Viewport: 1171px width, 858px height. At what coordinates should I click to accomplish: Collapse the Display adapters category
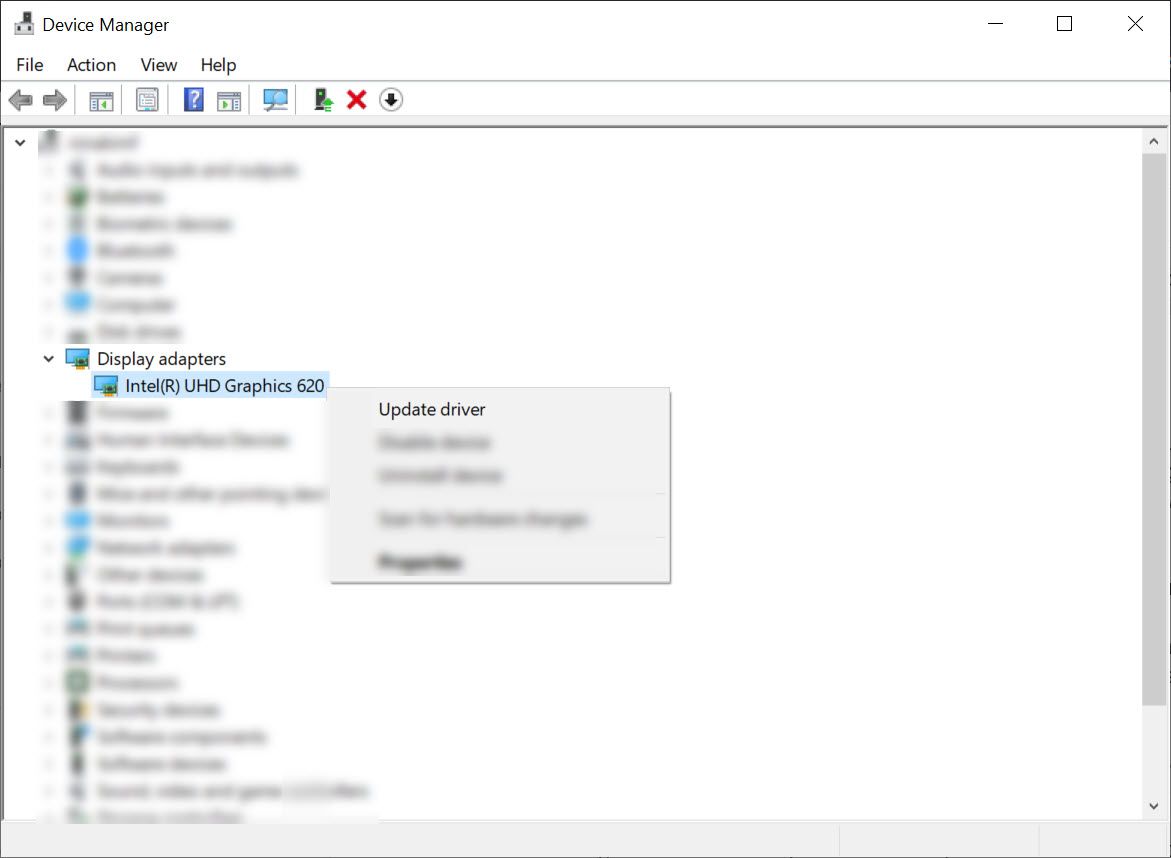49,359
